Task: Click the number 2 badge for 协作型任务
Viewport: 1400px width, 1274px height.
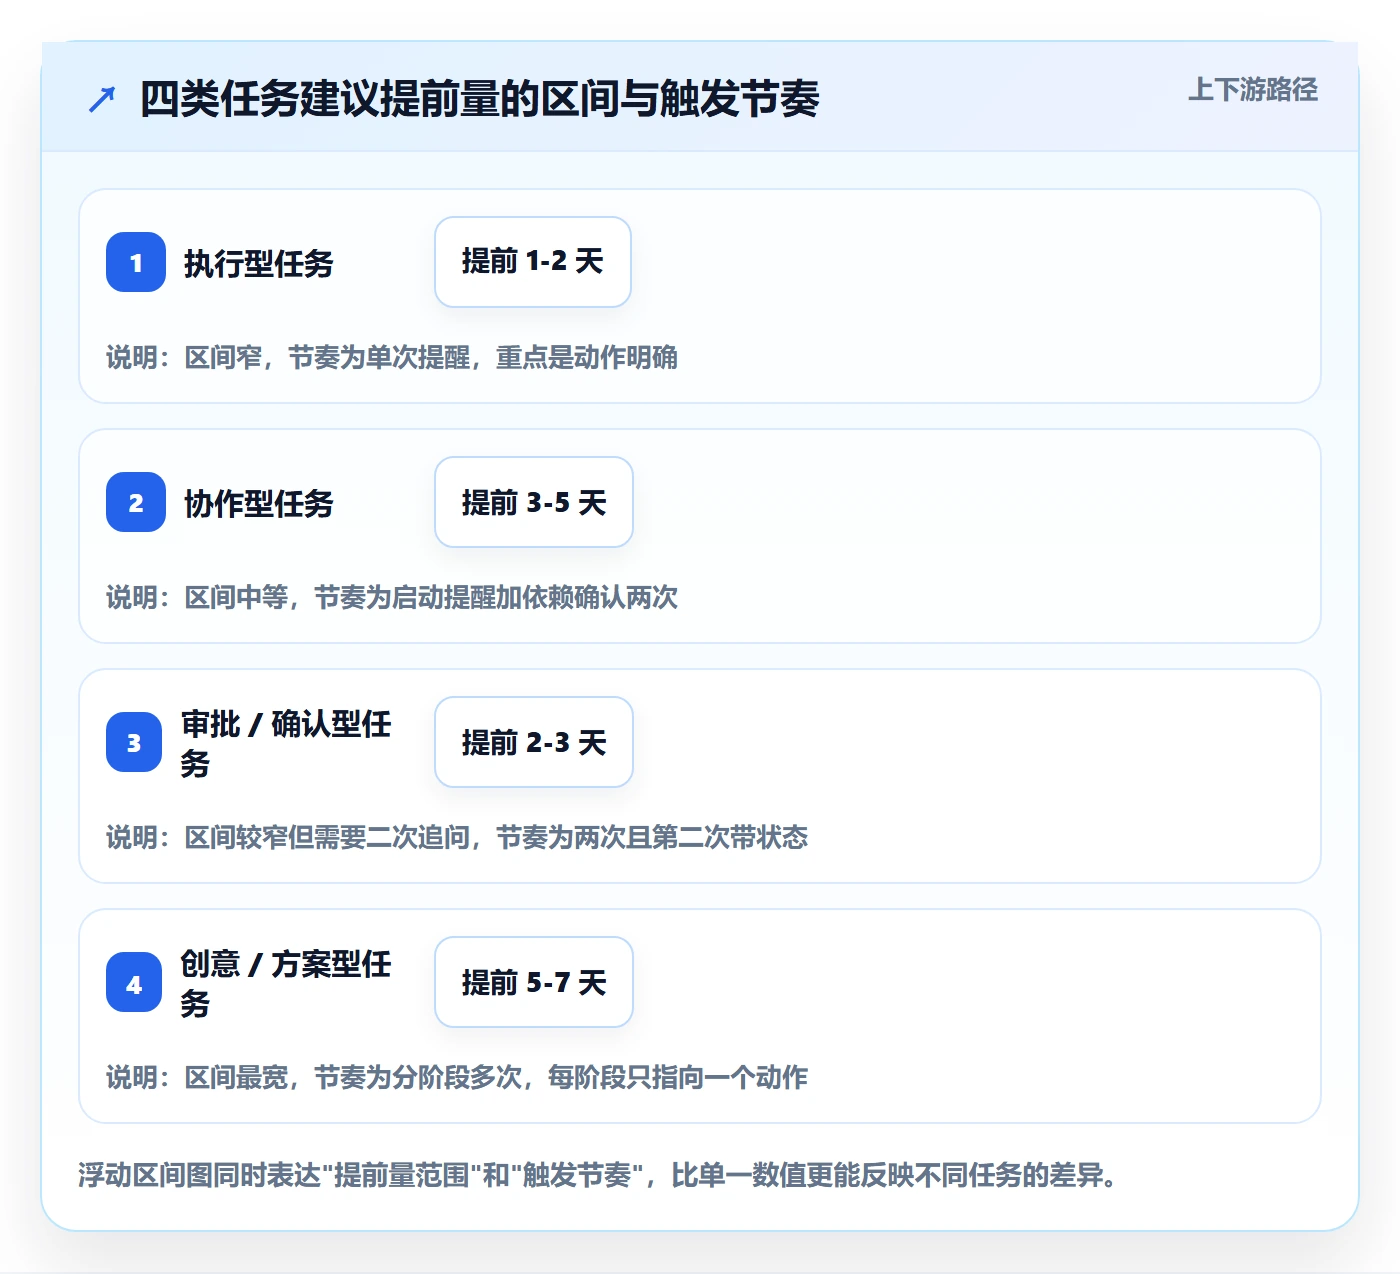Action: (136, 502)
